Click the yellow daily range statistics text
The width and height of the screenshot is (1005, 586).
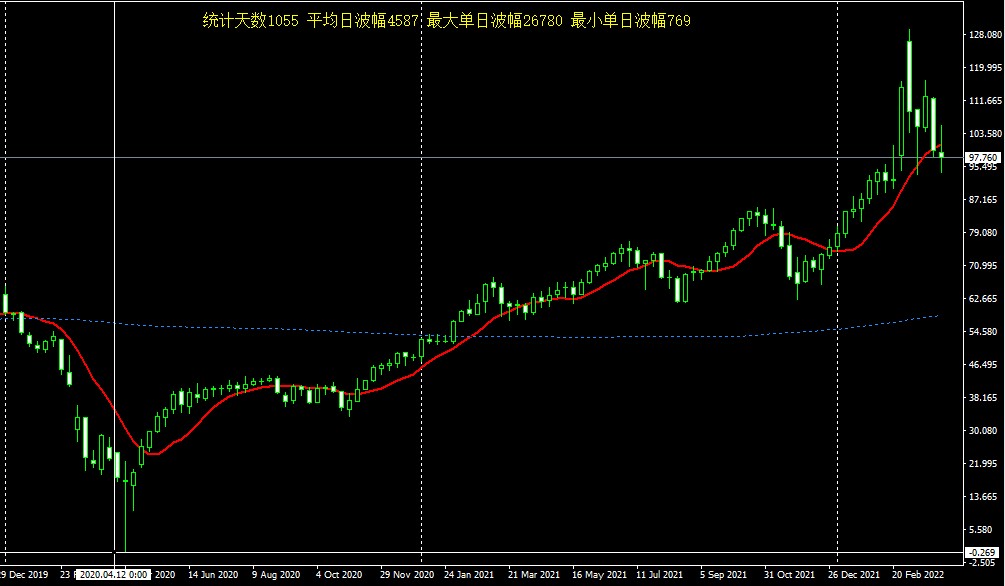click(x=446, y=21)
